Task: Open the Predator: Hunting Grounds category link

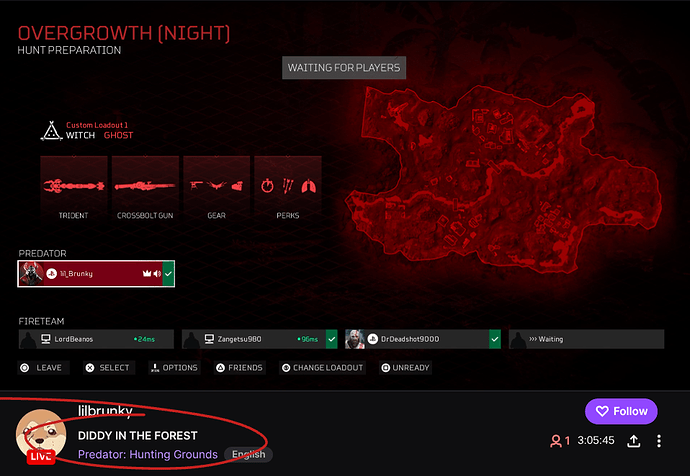Action: click(x=148, y=454)
